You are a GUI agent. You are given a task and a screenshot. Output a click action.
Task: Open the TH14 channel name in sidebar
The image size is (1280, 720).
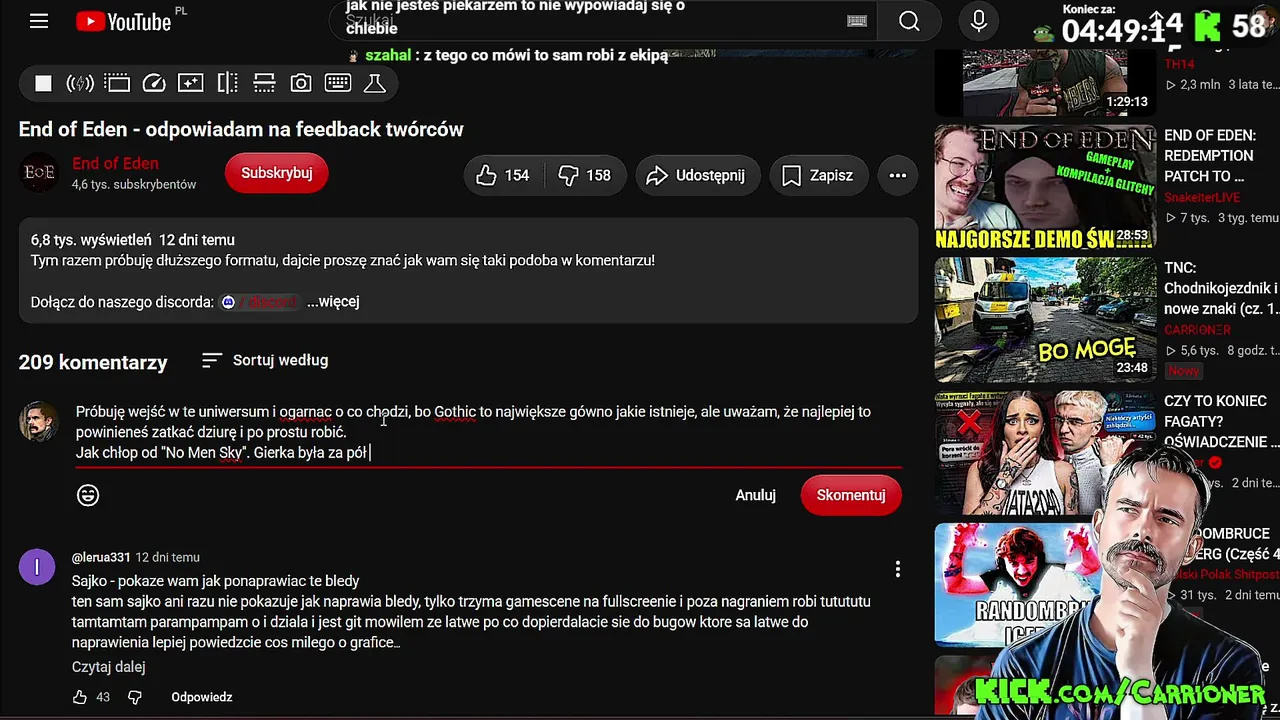(x=1179, y=64)
